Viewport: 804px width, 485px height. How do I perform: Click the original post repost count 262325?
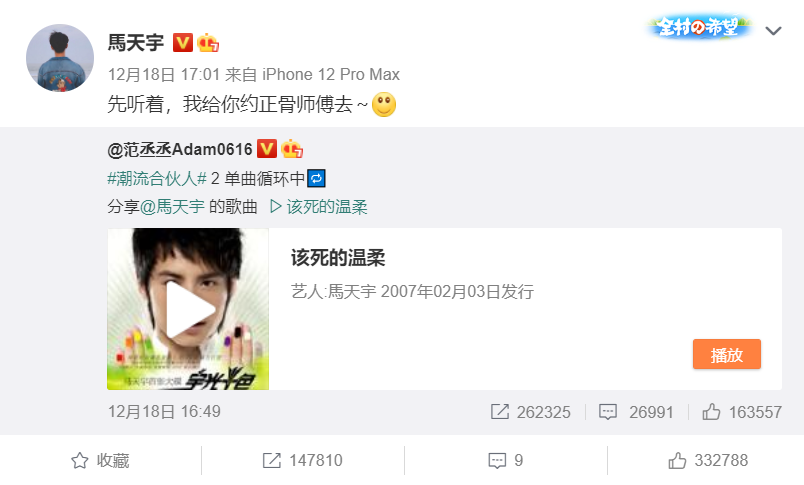click(x=530, y=412)
